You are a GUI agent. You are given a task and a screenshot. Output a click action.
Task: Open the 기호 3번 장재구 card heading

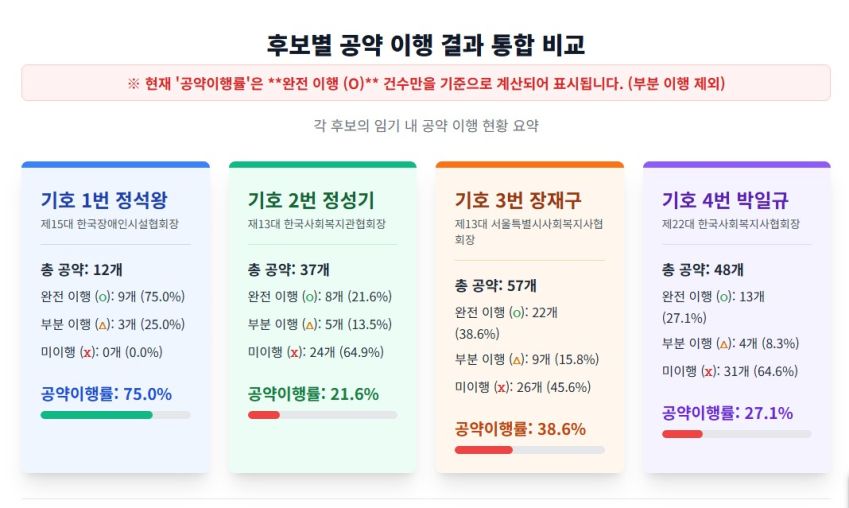pos(518,200)
